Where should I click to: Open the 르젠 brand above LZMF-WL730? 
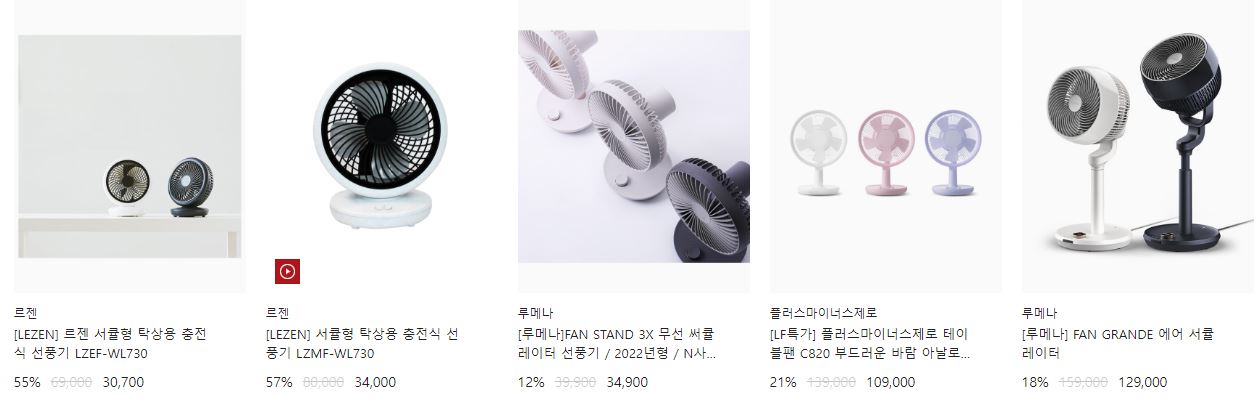coord(277,313)
